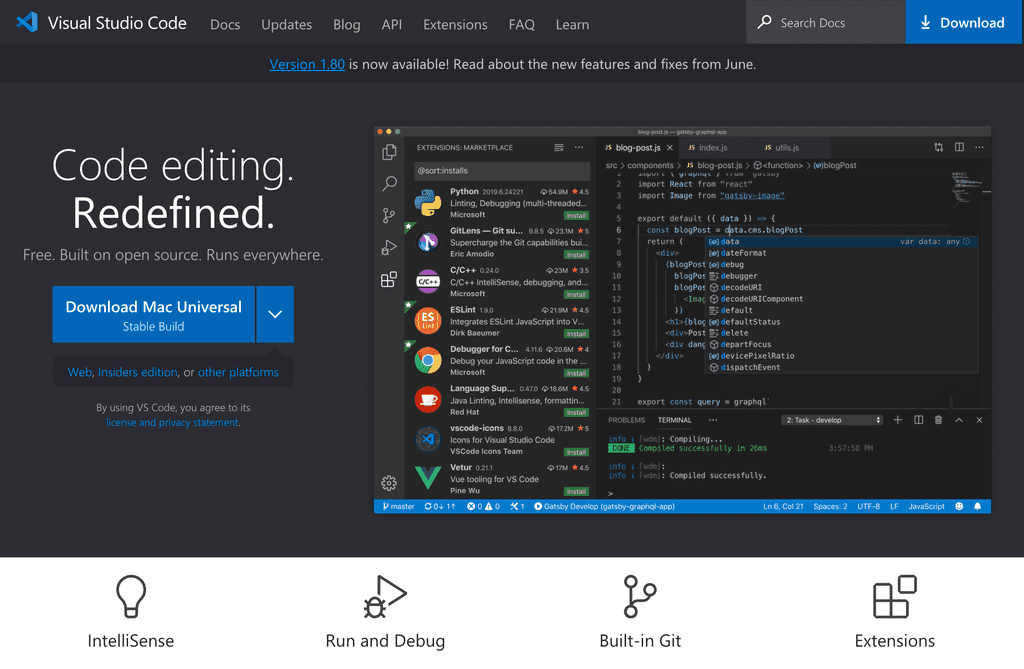Click the @sort:installs search field
Viewport: 1024px width, 669px height.
tap(500, 173)
